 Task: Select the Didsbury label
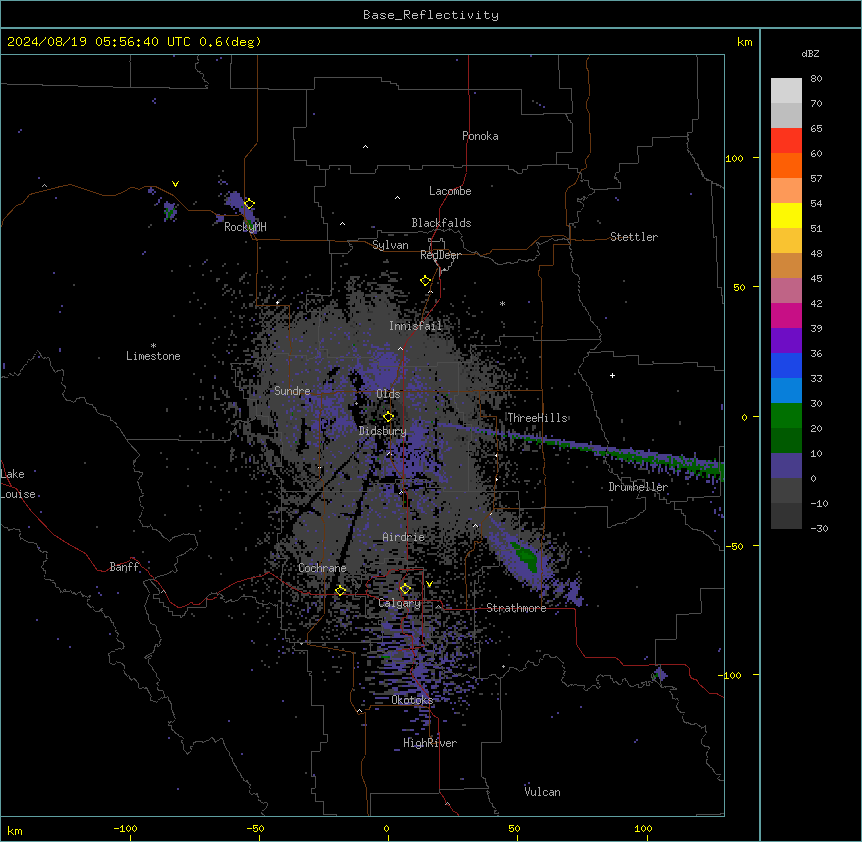(x=383, y=431)
